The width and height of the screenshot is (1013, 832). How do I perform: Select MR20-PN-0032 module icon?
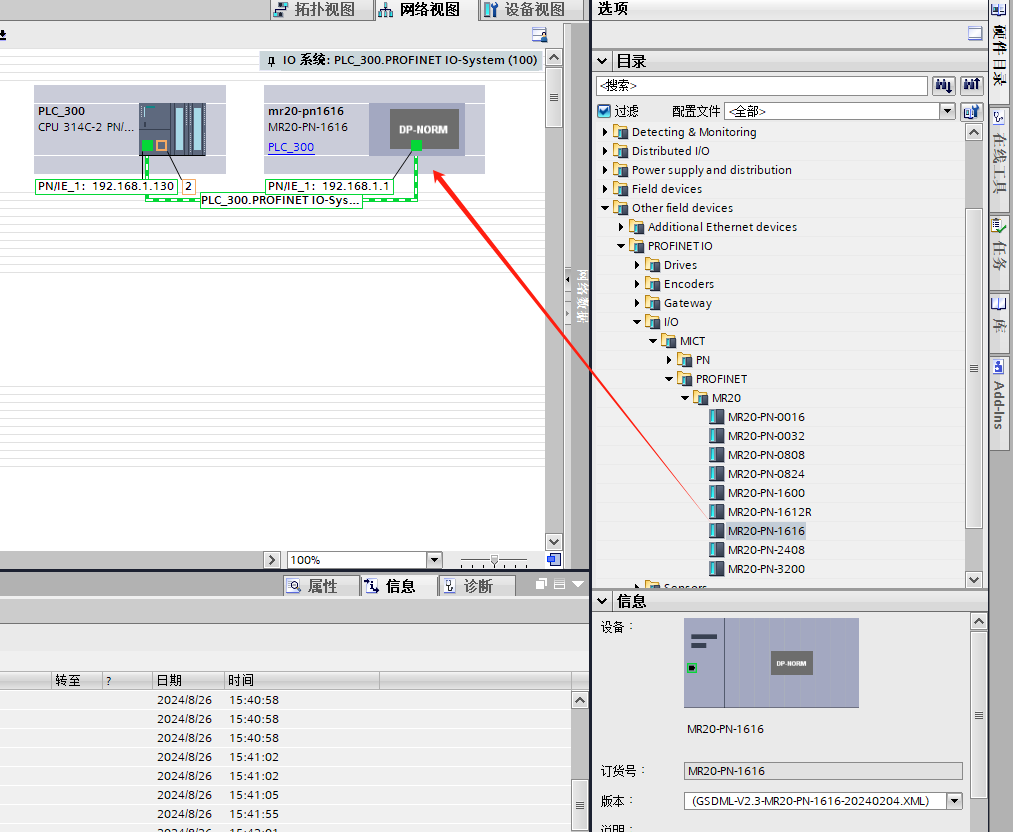pyautogui.click(x=716, y=436)
